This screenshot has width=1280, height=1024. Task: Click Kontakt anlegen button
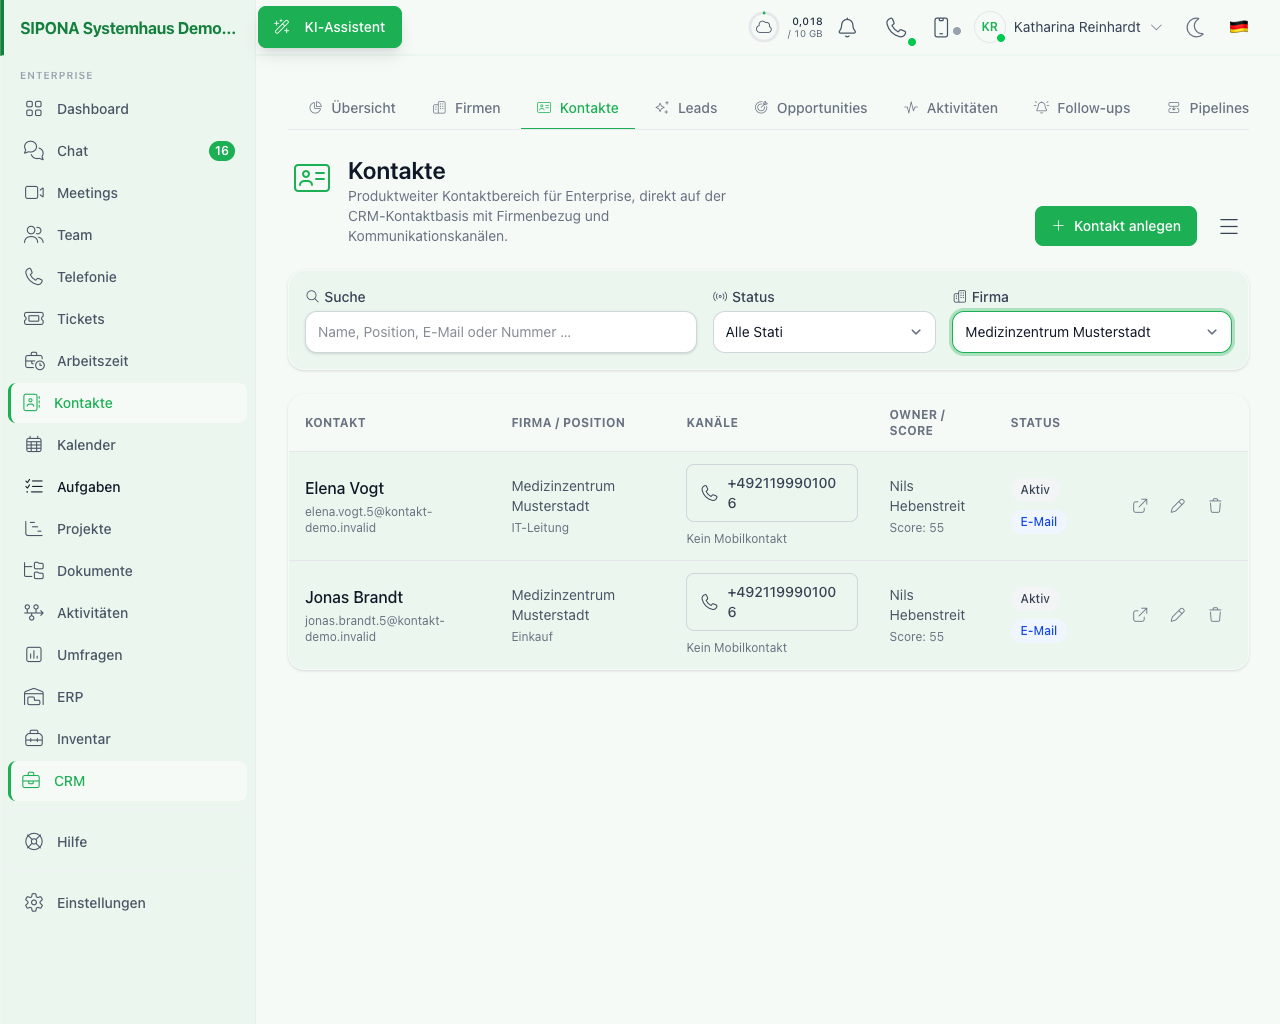1116,226
